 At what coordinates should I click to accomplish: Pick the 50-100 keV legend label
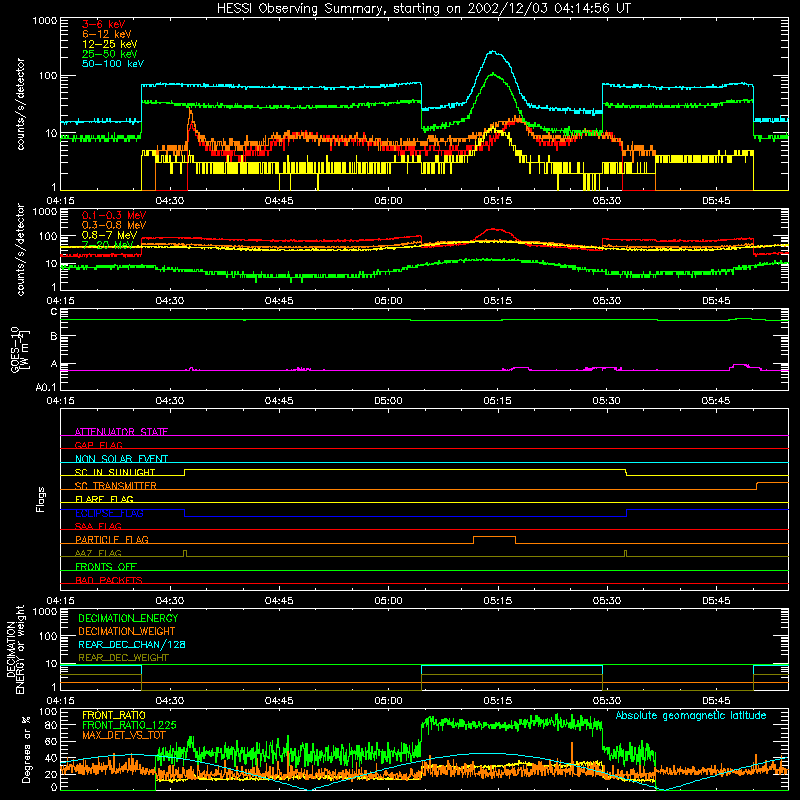(113, 64)
